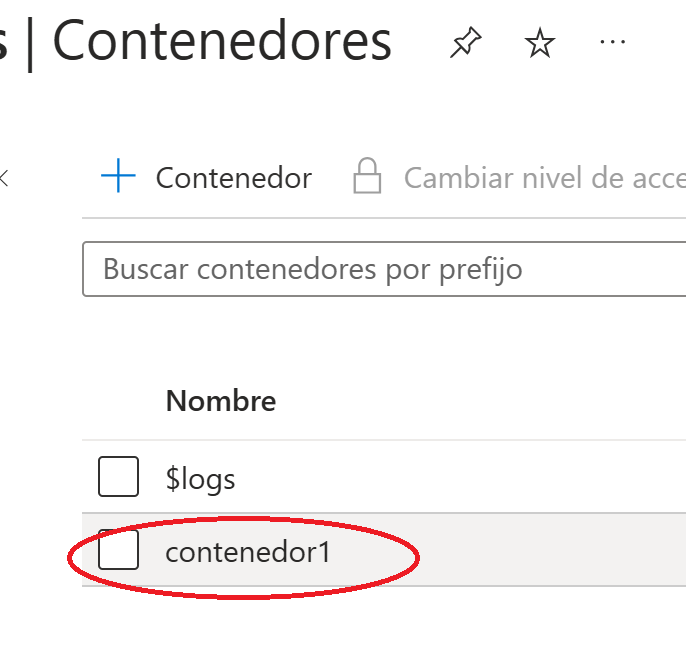Screen dimensions: 686x652
Task: Tick the checkbox next to $logs
Action: pyautogui.click(x=119, y=477)
